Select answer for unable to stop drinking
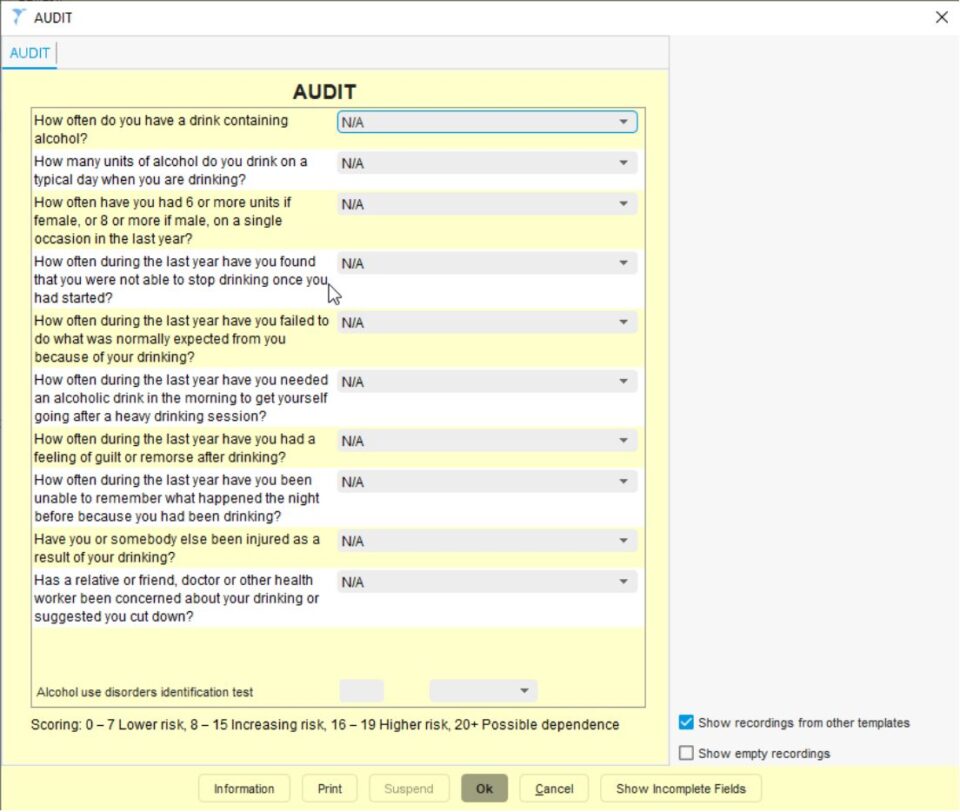This screenshot has height=812, width=960. coord(487,263)
